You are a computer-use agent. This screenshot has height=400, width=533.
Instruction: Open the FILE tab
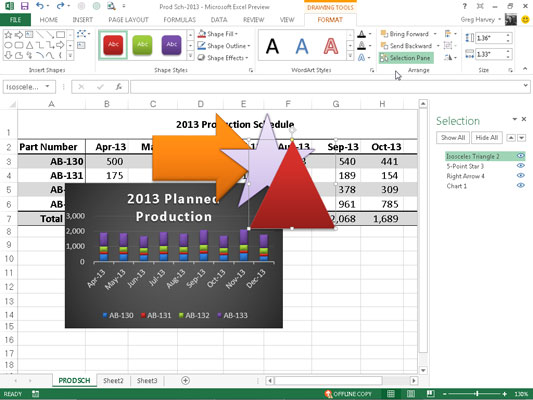15,20
